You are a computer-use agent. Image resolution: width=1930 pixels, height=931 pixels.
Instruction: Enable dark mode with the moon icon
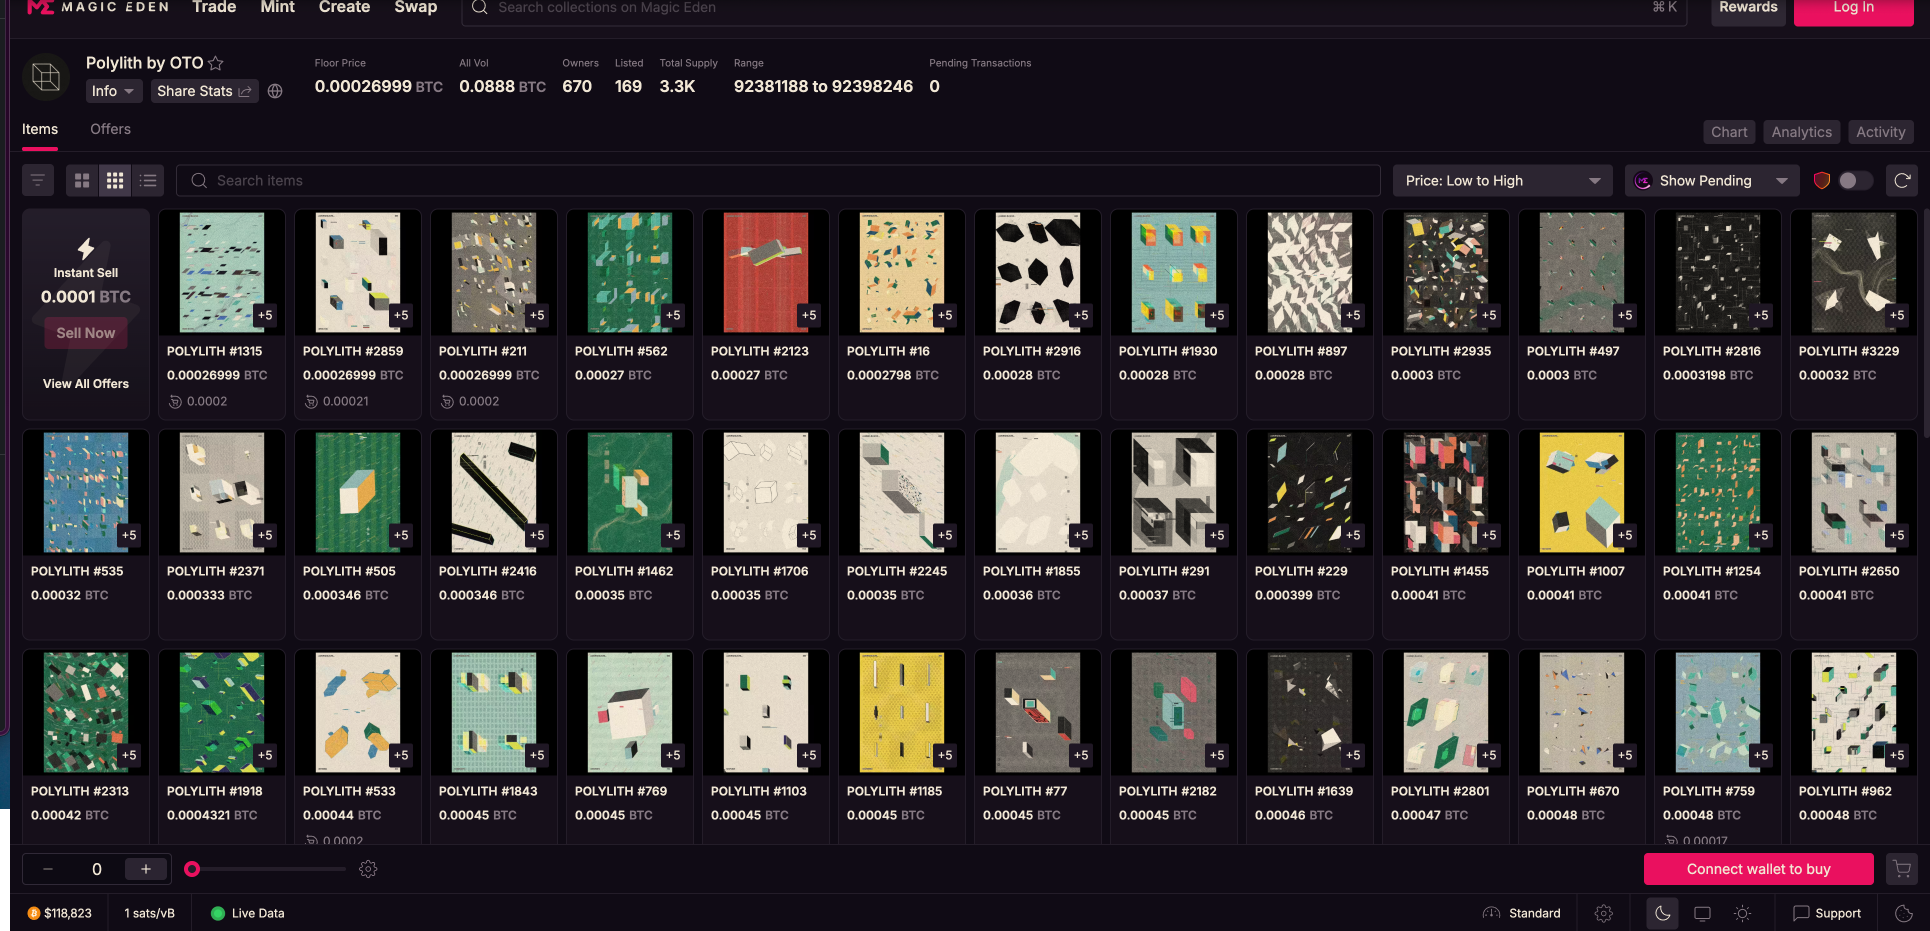click(1662, 913)
